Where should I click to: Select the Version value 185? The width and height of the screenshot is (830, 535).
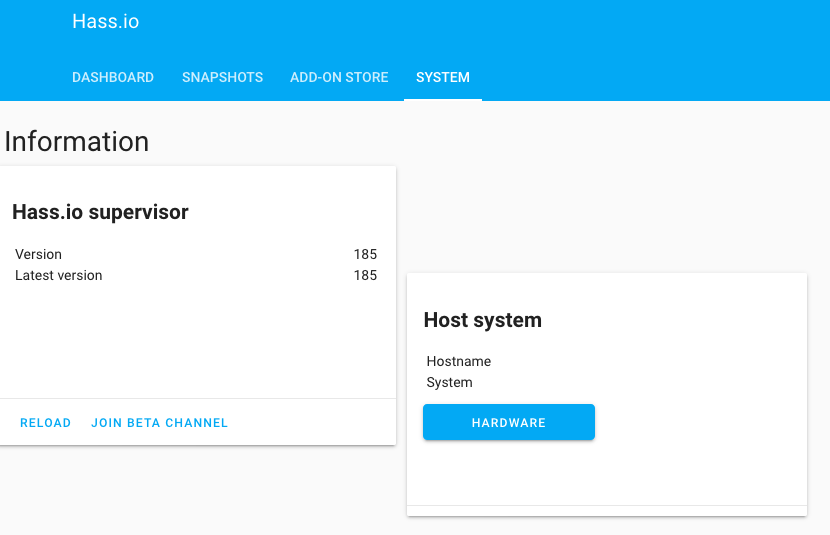(365, 255)
